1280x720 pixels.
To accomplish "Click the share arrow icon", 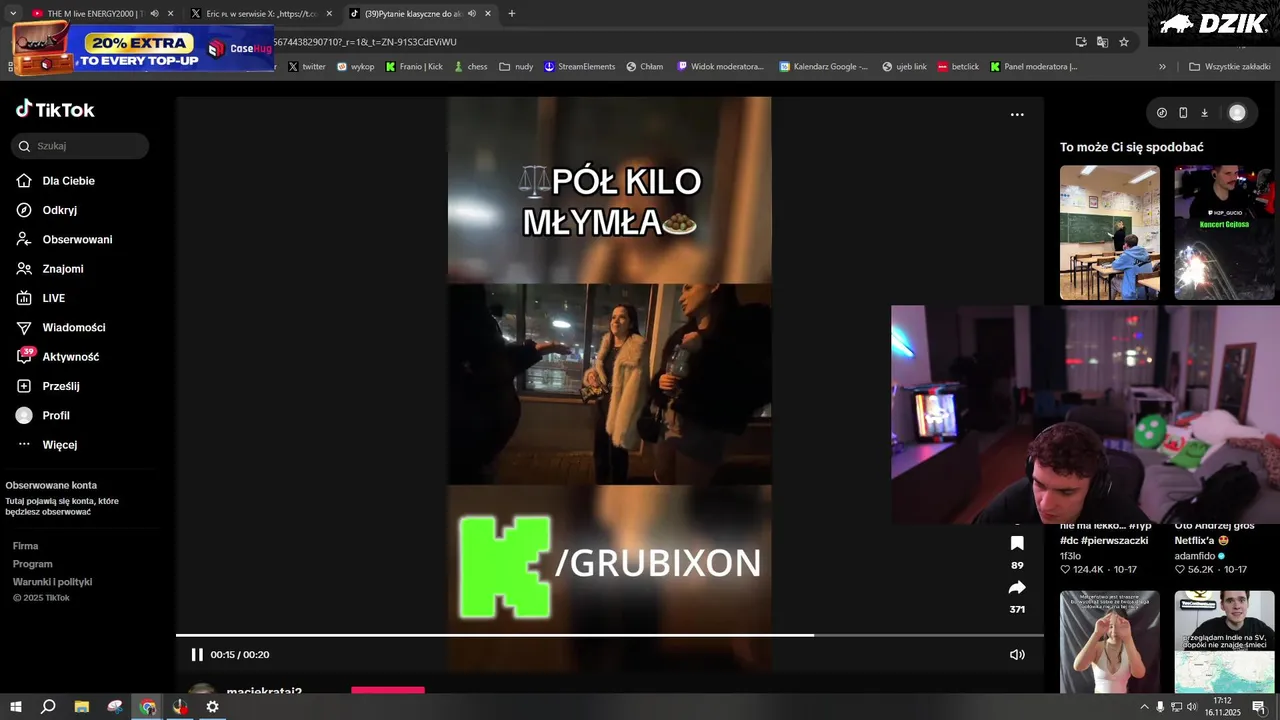I will click(1017, 587).
